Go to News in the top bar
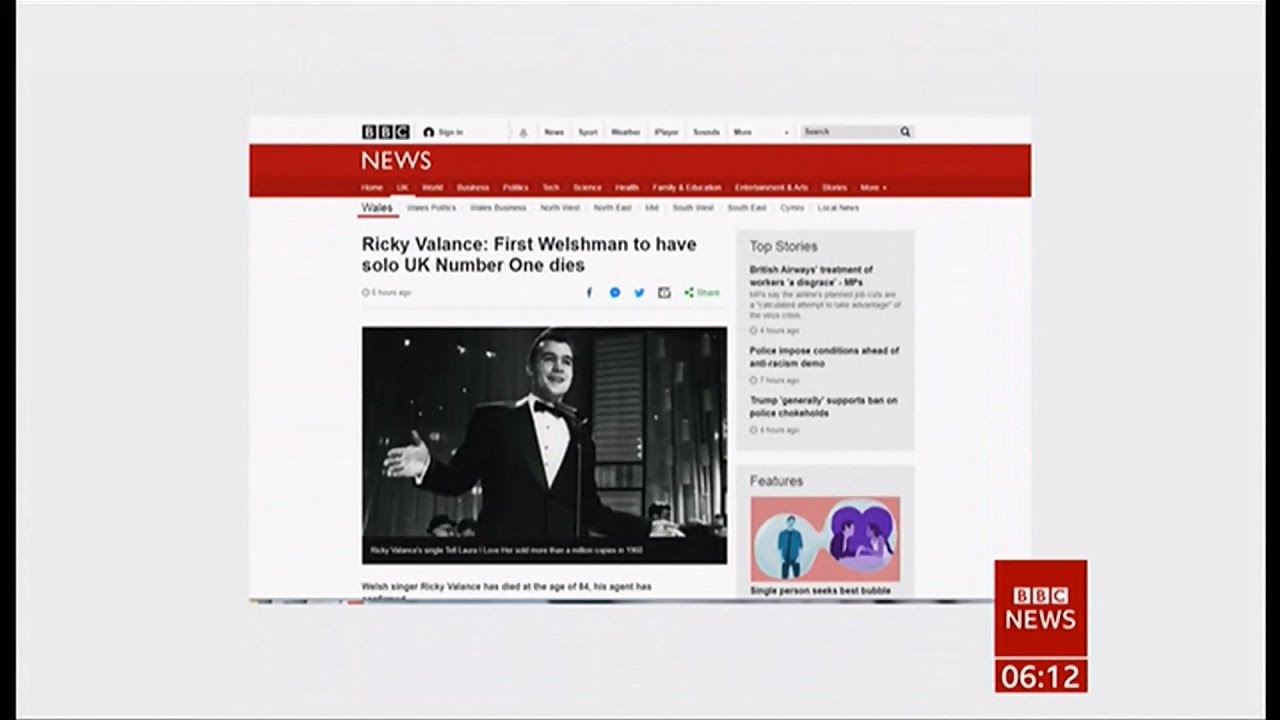This screenshot has width=1280, height=720. tap(554, 132)
